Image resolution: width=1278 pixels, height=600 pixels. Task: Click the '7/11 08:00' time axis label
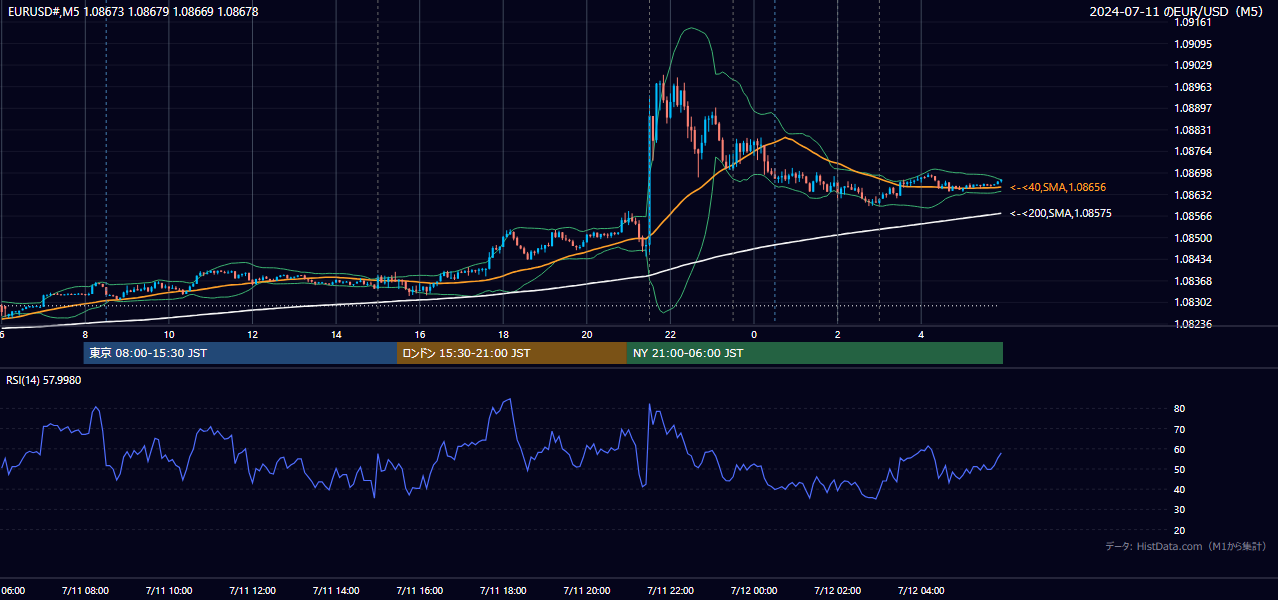[x=85, y=591]
